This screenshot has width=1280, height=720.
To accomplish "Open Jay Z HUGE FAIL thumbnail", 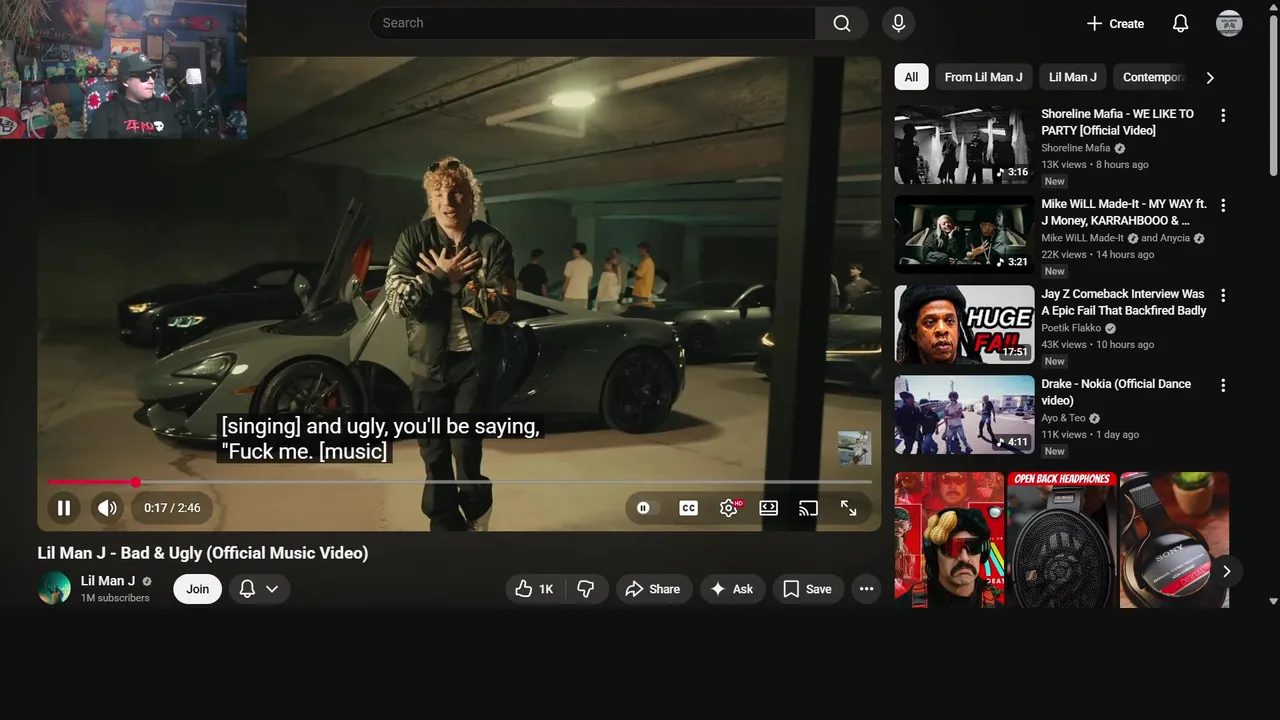I will (964, 325).
